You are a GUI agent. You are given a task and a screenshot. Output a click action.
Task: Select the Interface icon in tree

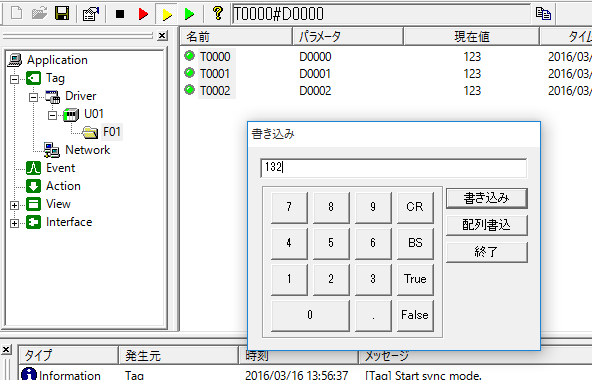click(x=33, y=222)
